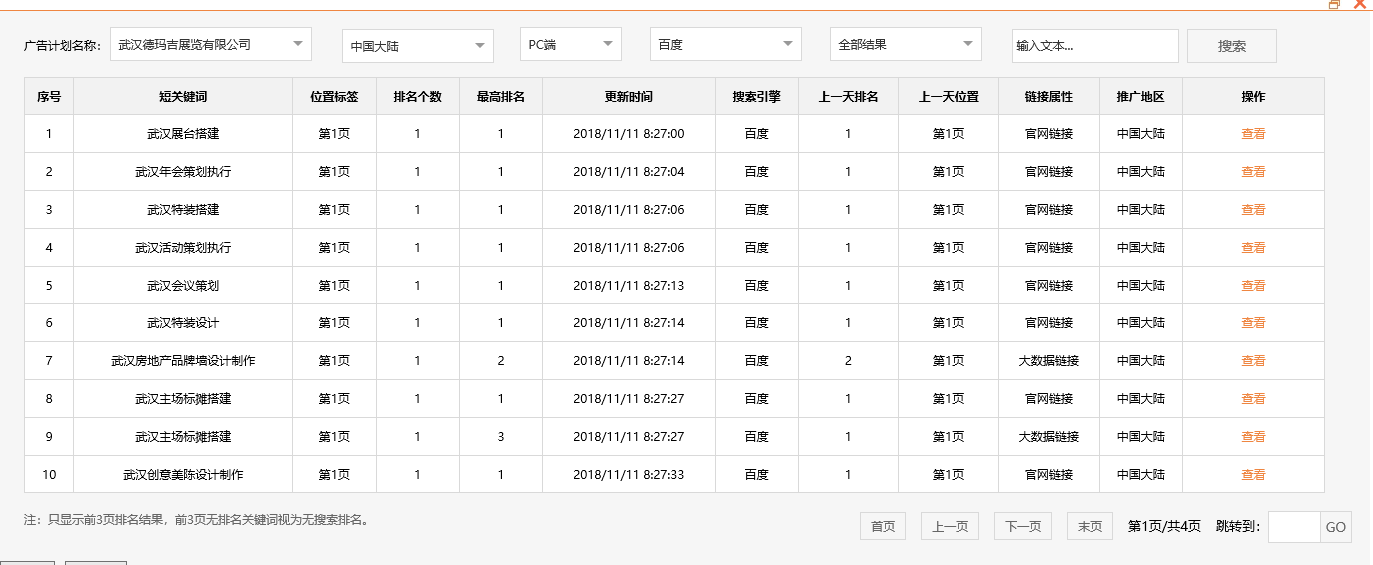Select keyword 武汉会议策划
1373x565 pixels.
pos(183,286)
